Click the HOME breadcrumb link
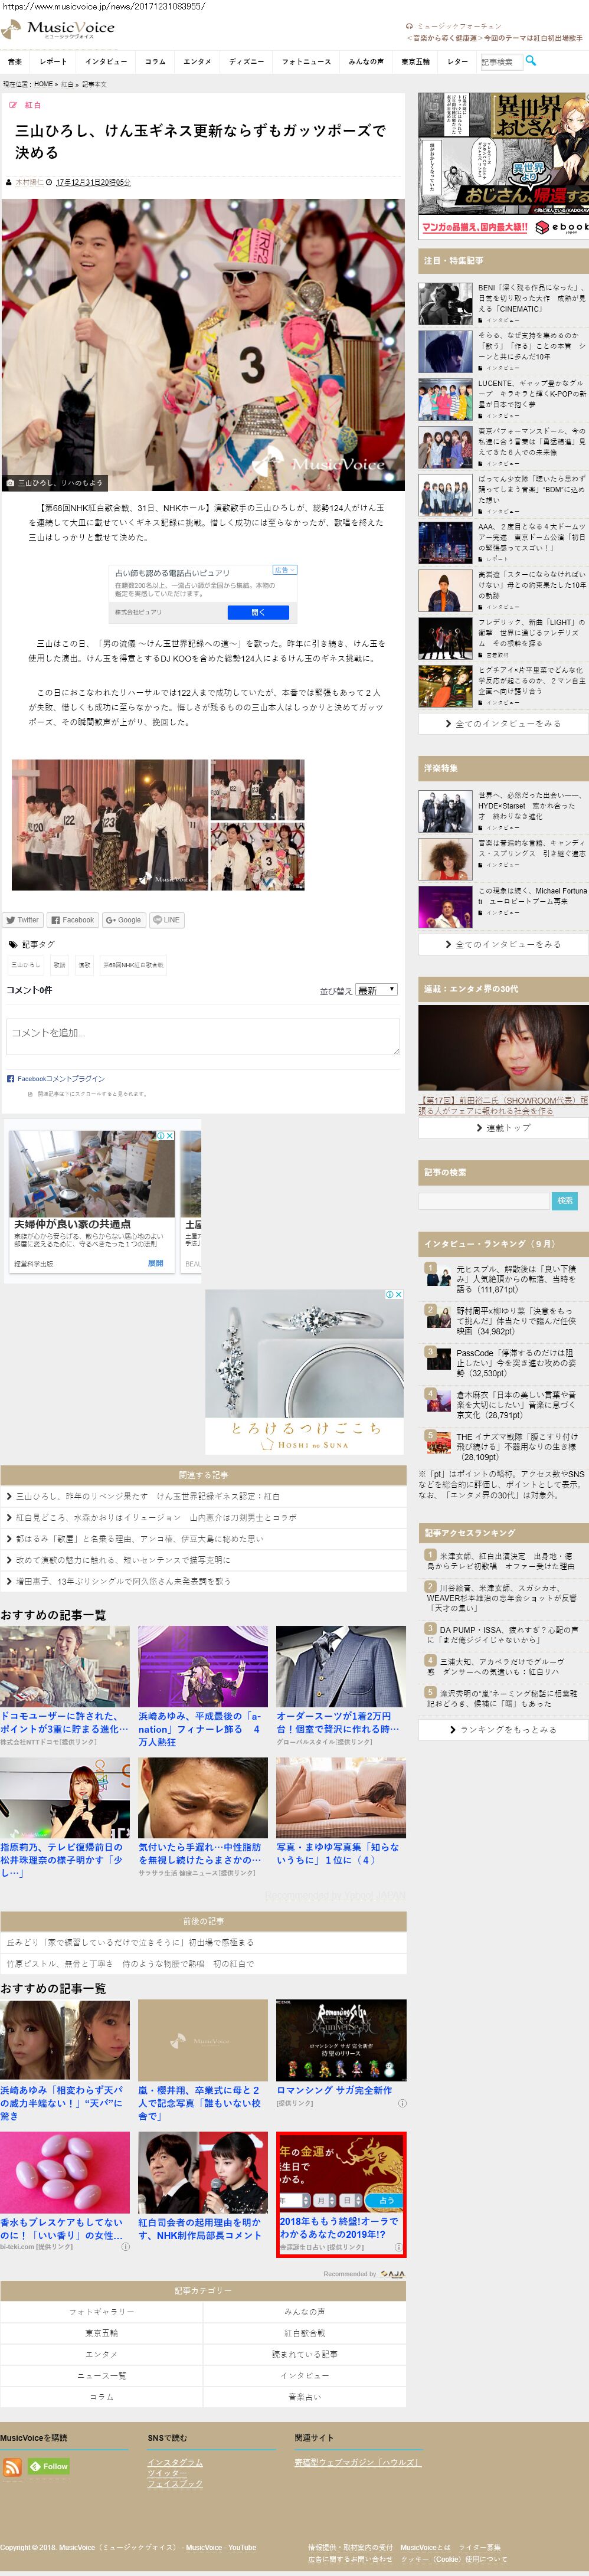Image resolution: width=589 pixels, height=2576 pixels. pyautogui.click(x=43, y=84)
